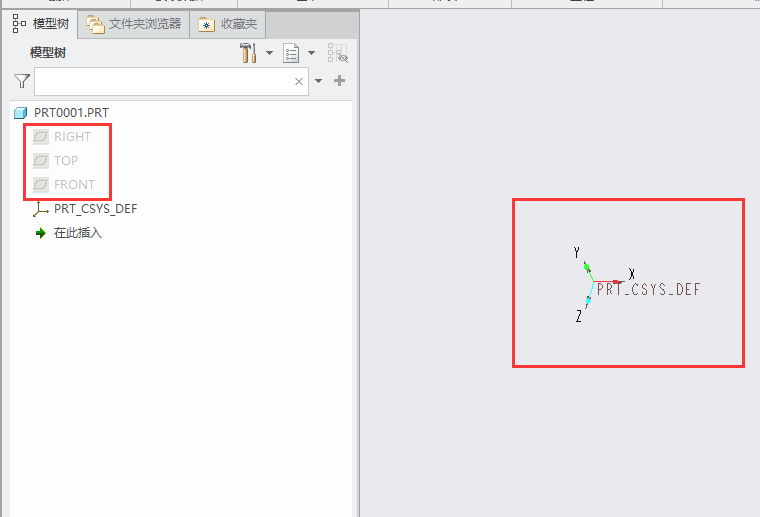The width and height of the screenshot is (760, 517).
Task: Click the green insert-here arrow icon
Action: tap(41, 233)
